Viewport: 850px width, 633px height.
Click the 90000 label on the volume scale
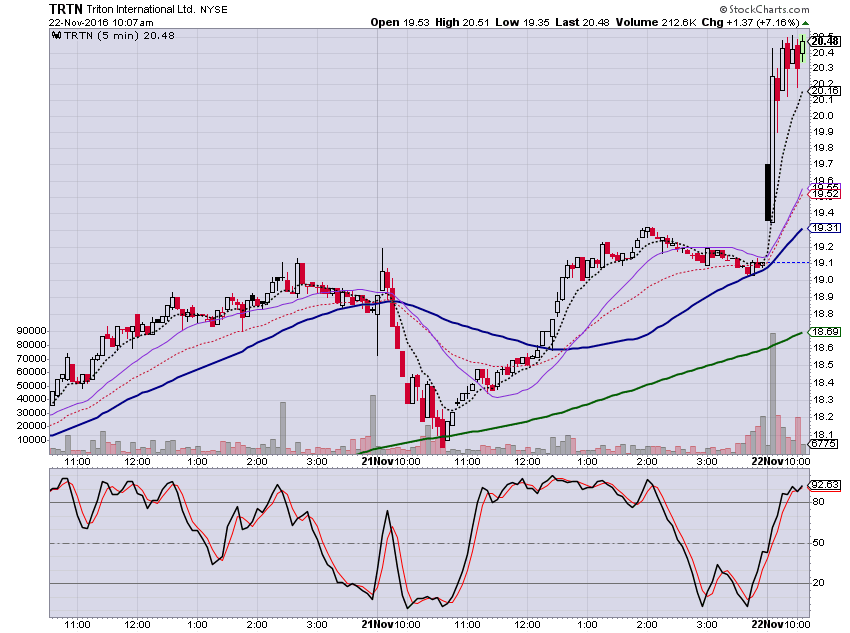pos(31,331)
